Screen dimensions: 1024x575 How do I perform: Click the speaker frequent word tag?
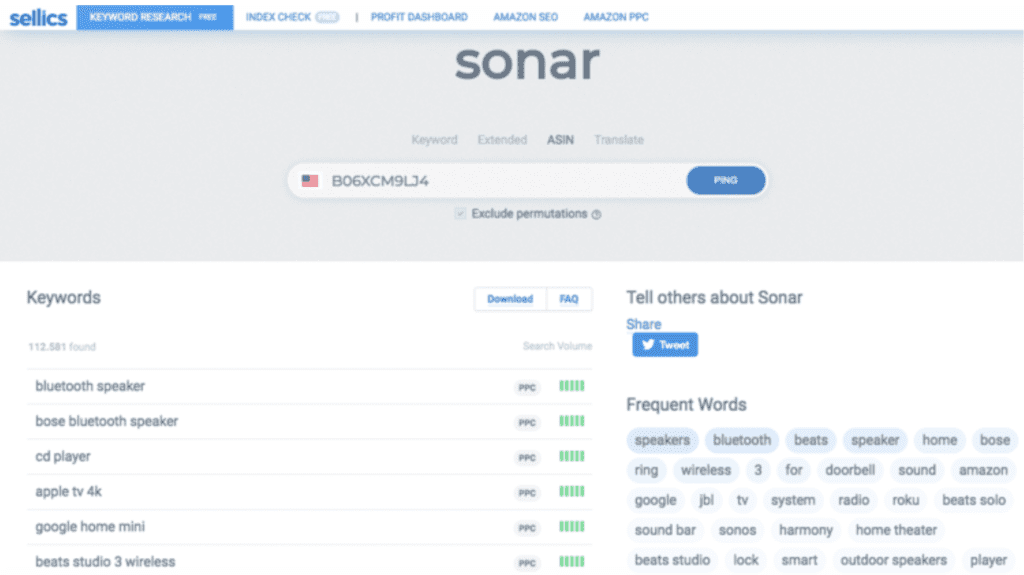(x=875, y=440)
